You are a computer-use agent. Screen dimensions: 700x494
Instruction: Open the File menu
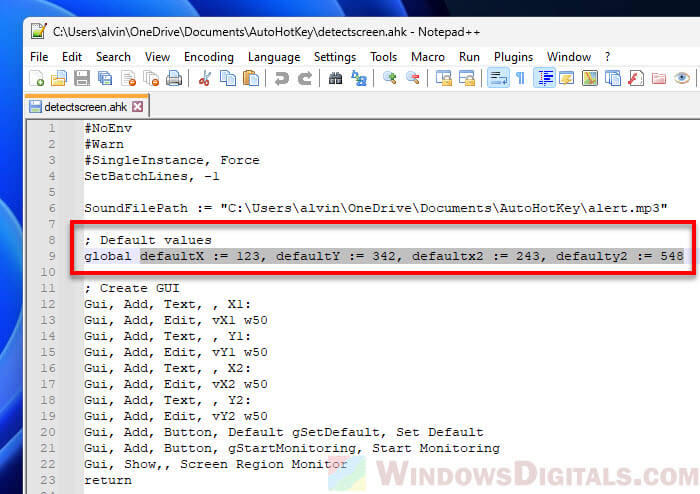coord(39,57)
